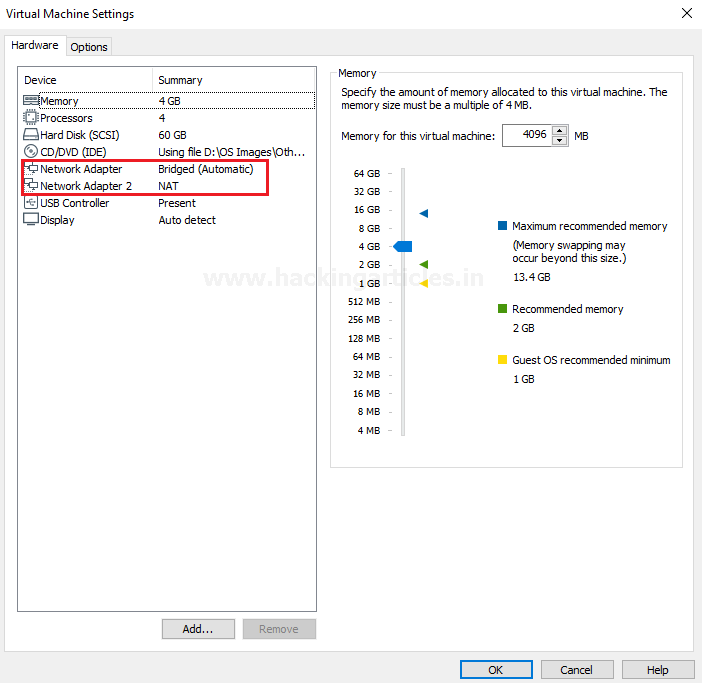Viewport: 702px width, 683px height.
Task: Select the Network Adapter 2 icon
Action: (31, 186)
